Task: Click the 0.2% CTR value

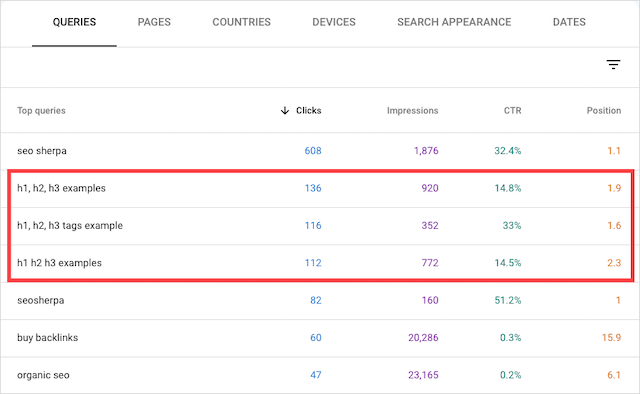Action: (511, 375)
